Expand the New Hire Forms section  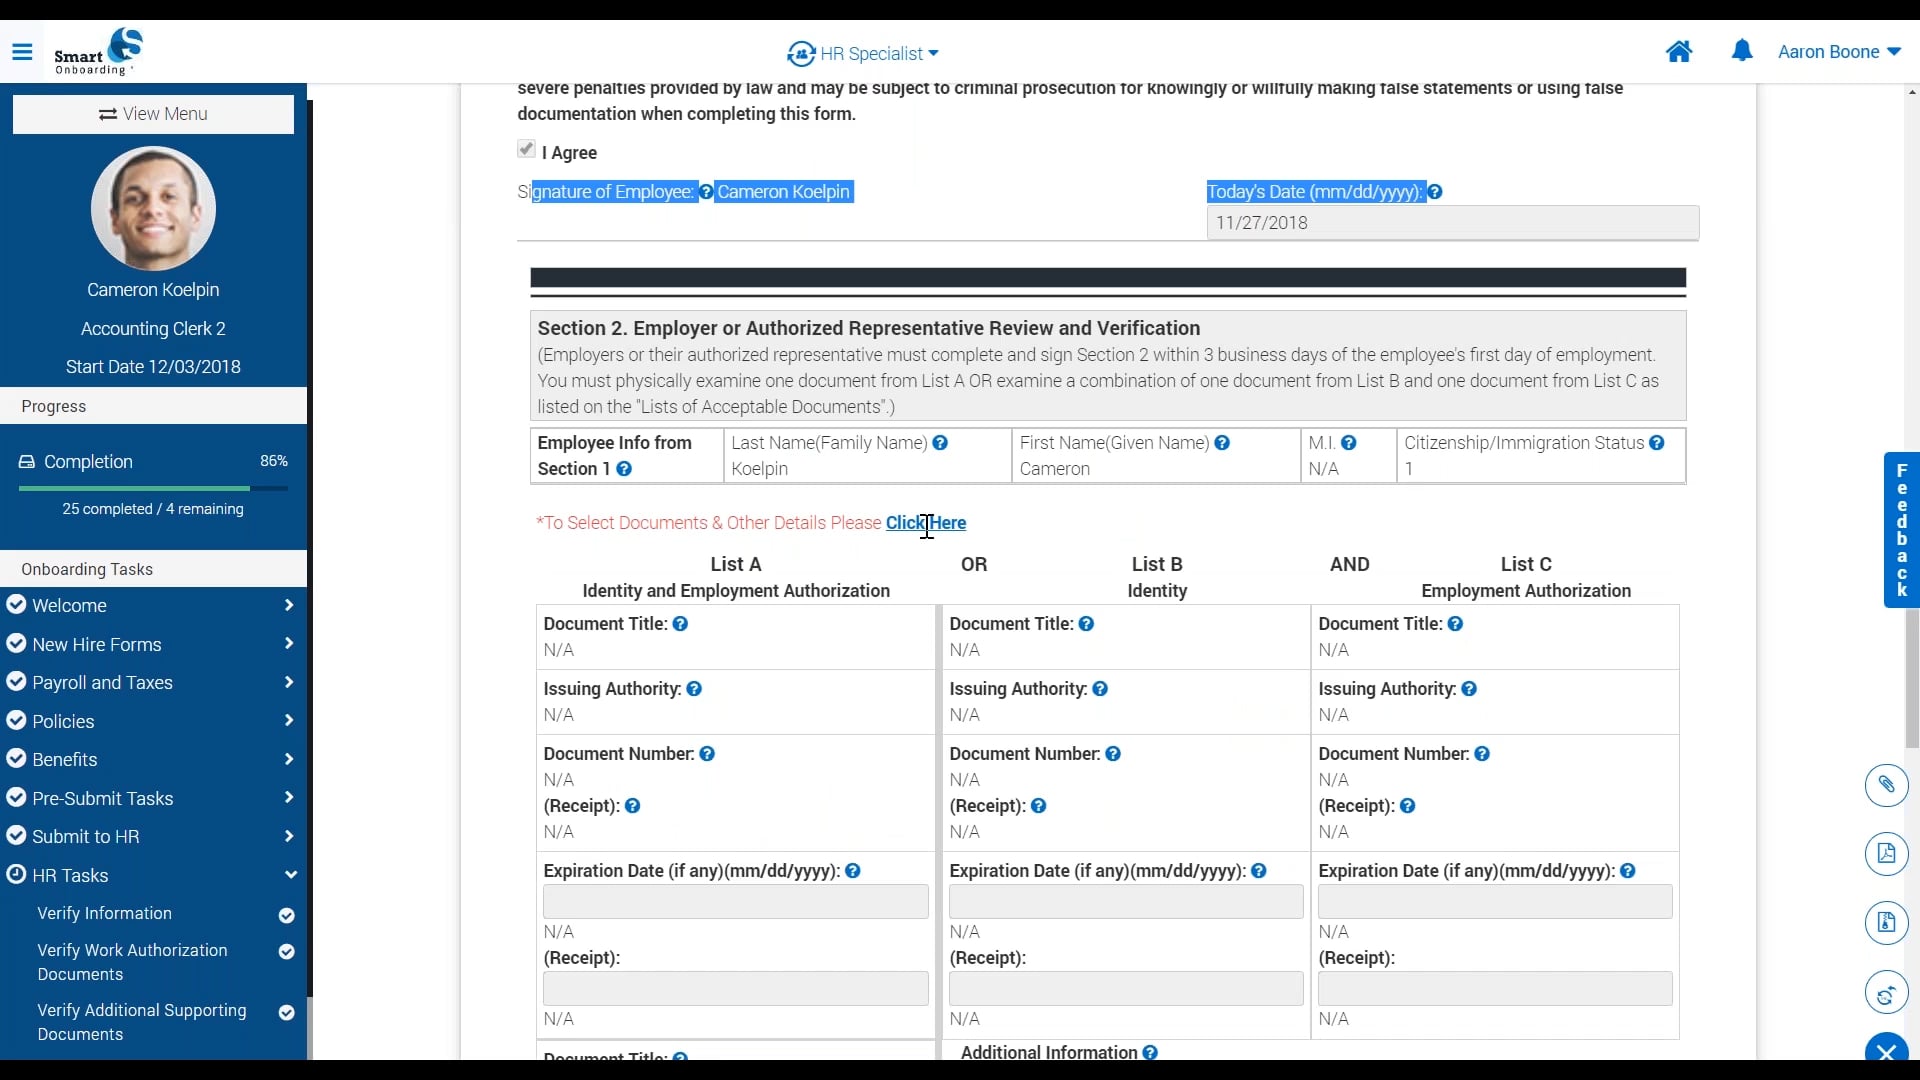pyautogui.click(x=288, y=644)
